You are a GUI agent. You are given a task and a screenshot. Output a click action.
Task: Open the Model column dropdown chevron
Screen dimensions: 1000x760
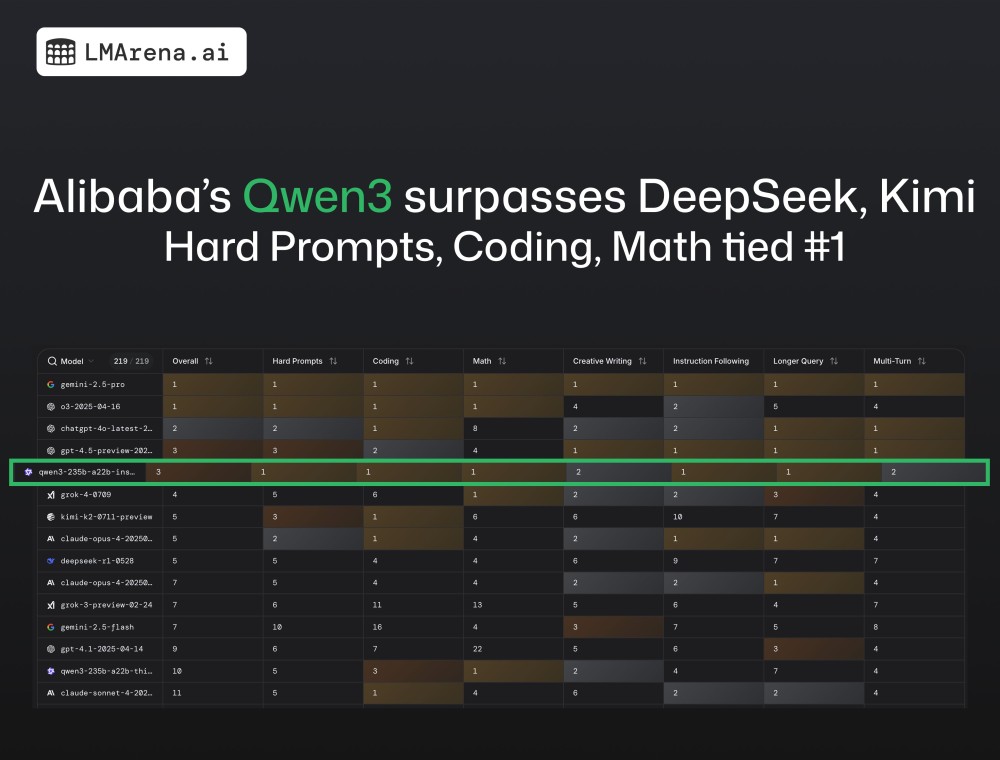pos(92,361)
